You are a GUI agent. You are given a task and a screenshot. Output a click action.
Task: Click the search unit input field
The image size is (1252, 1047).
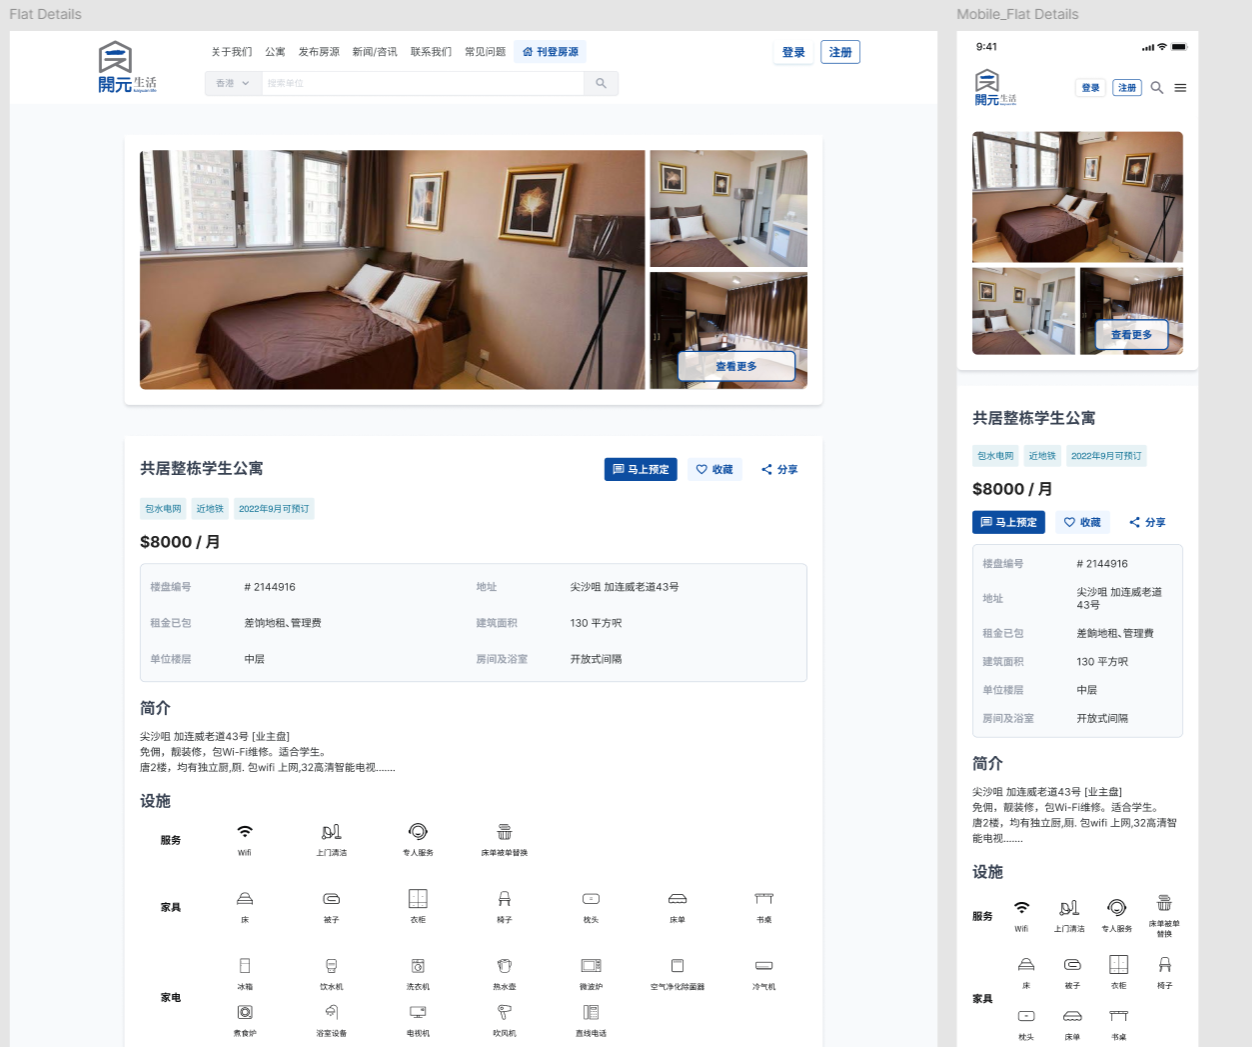(x=422, y=83)
